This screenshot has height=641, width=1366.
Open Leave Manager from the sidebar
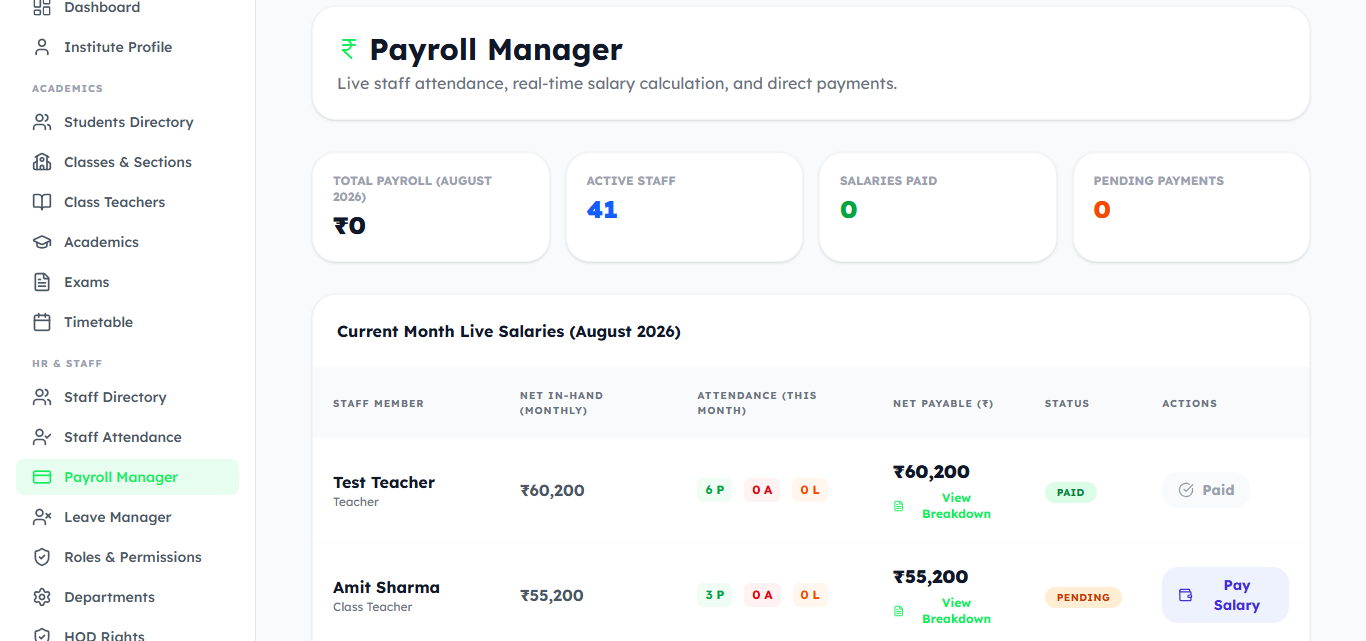click(127, 517)
